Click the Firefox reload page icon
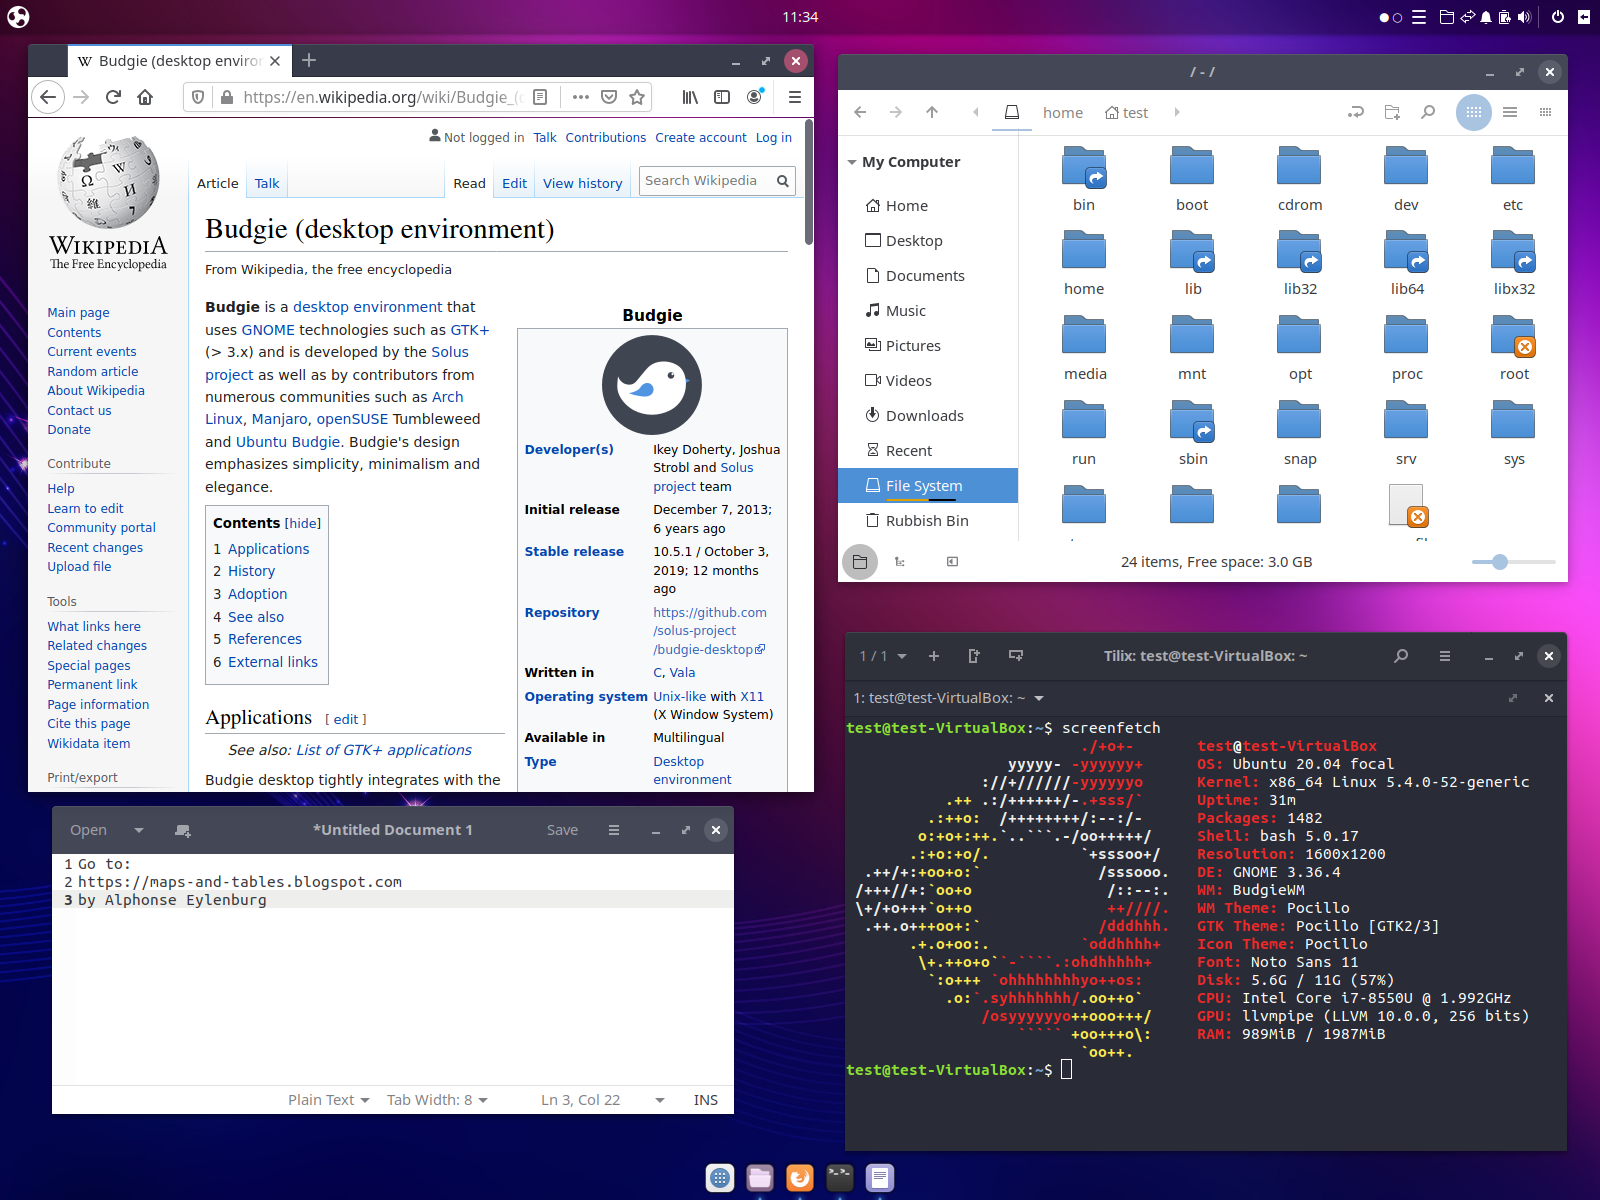 pos(113,97)
